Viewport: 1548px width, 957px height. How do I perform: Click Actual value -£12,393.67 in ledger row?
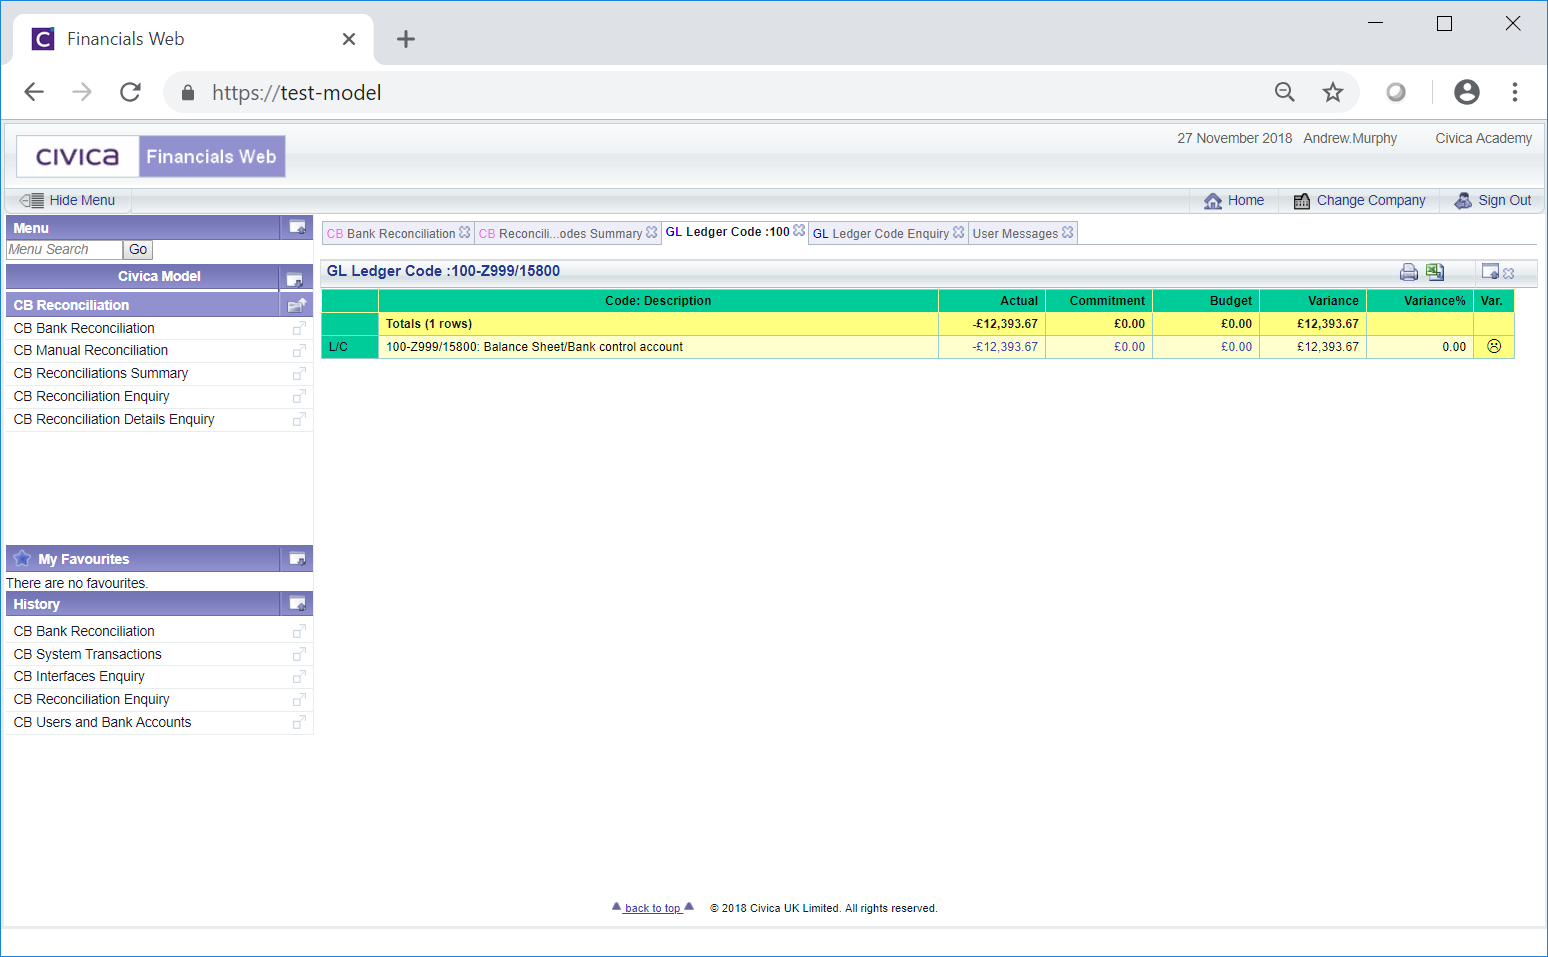point(1005,347)
